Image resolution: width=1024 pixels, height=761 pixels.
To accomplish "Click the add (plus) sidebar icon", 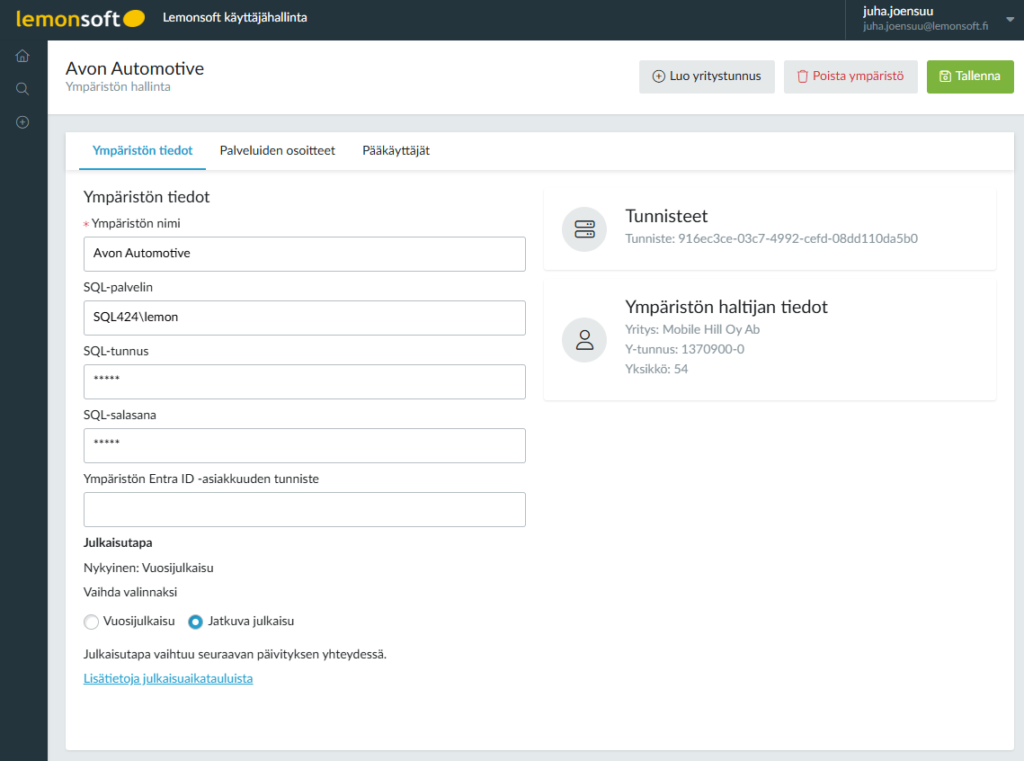I will pos(22,122).
